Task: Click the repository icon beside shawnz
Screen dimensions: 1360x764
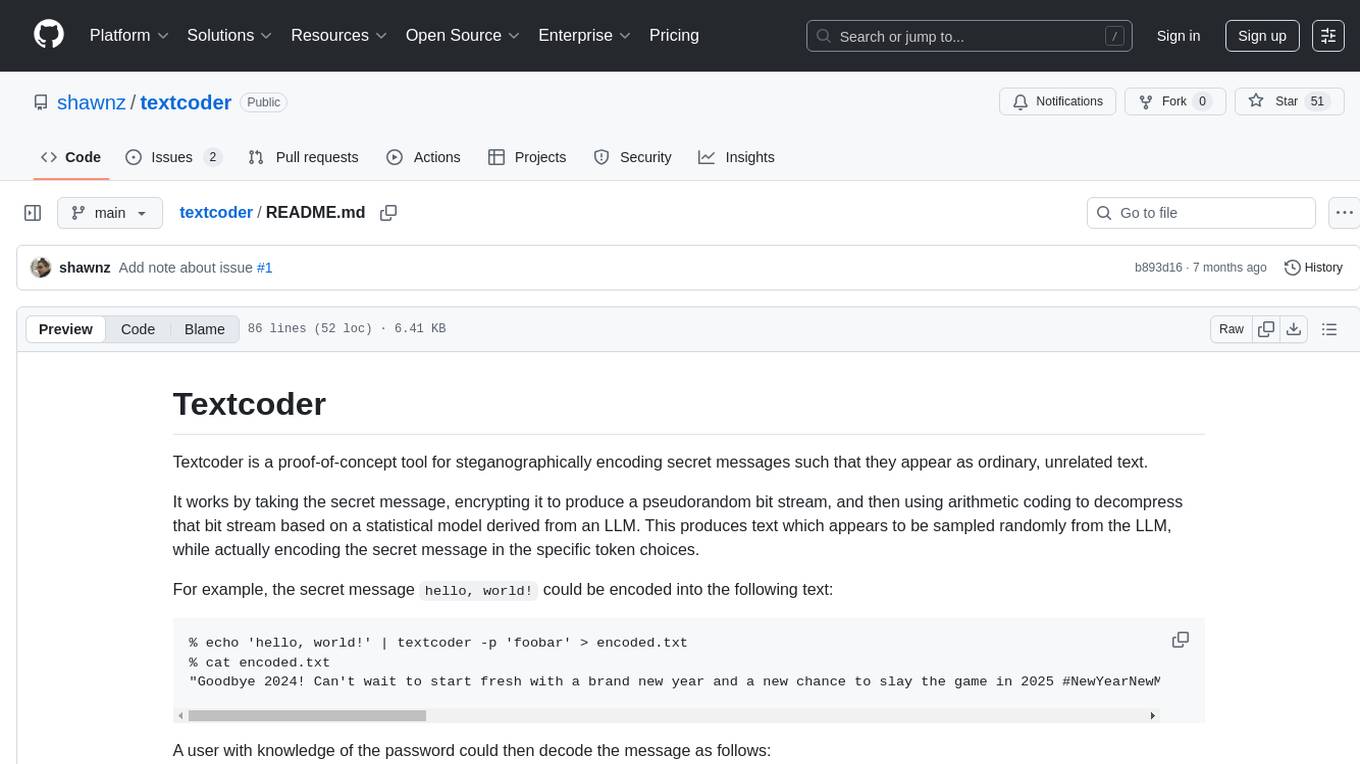Action: [40, 102]
